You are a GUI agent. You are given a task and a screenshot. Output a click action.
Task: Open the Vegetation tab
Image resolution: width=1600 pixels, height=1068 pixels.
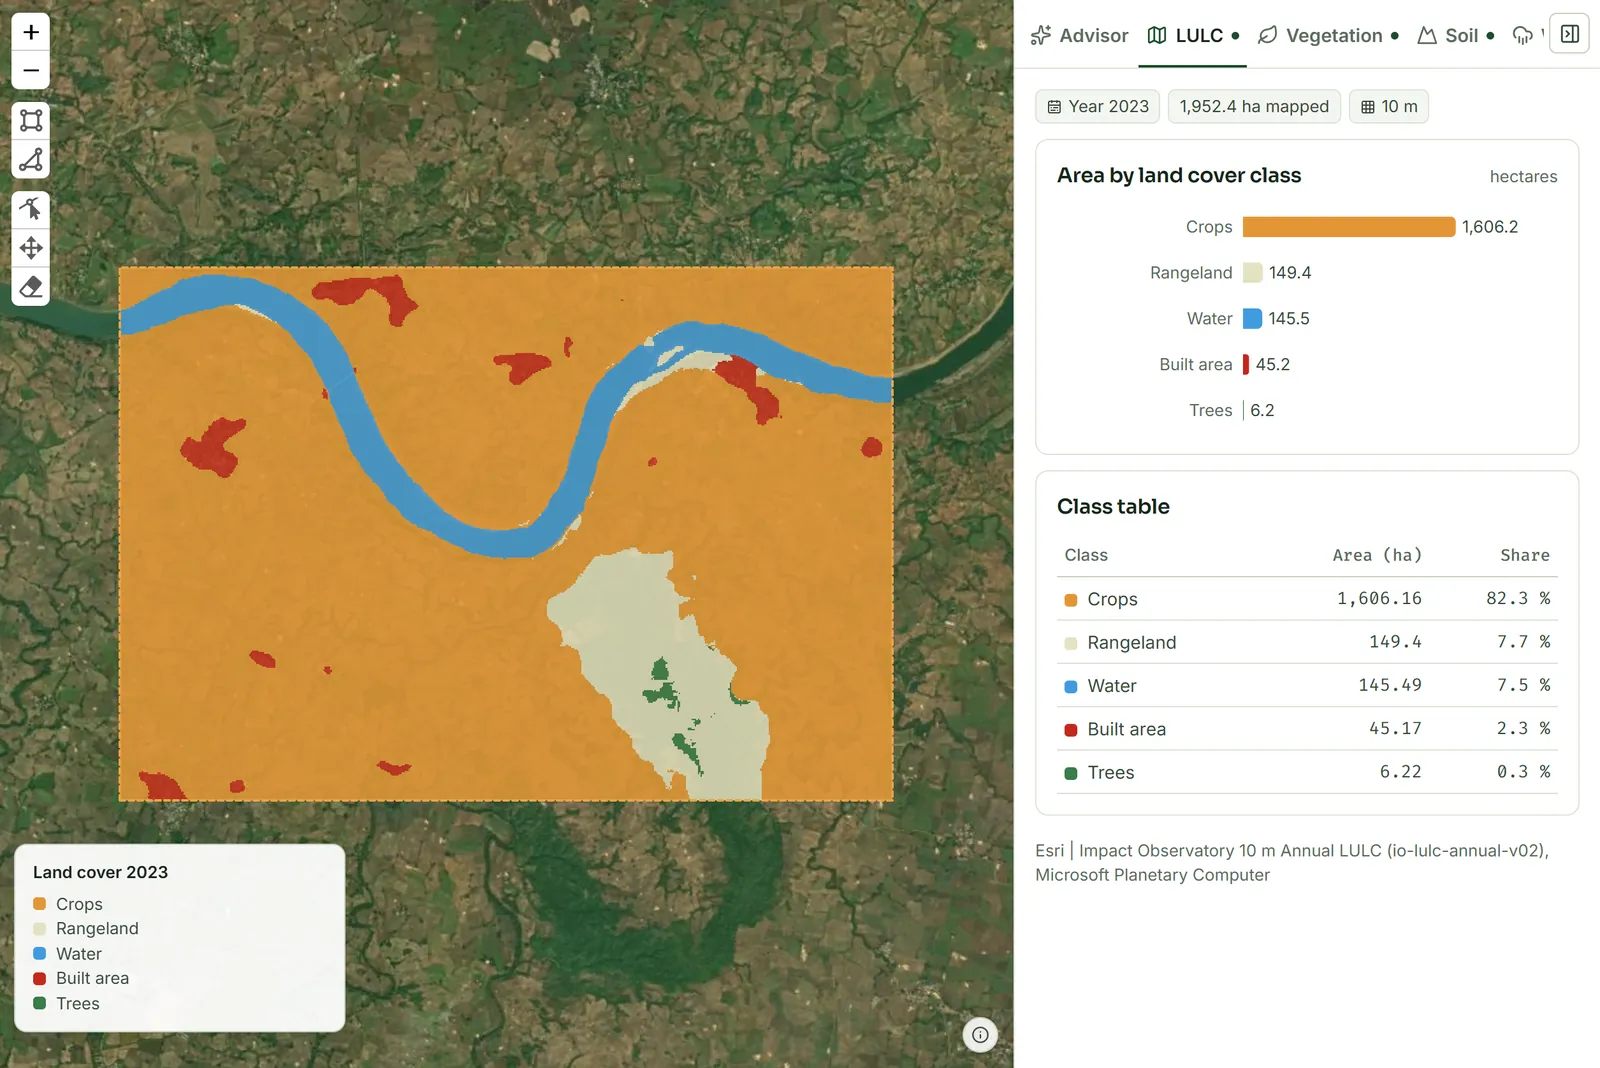[x=1328, y=35]
